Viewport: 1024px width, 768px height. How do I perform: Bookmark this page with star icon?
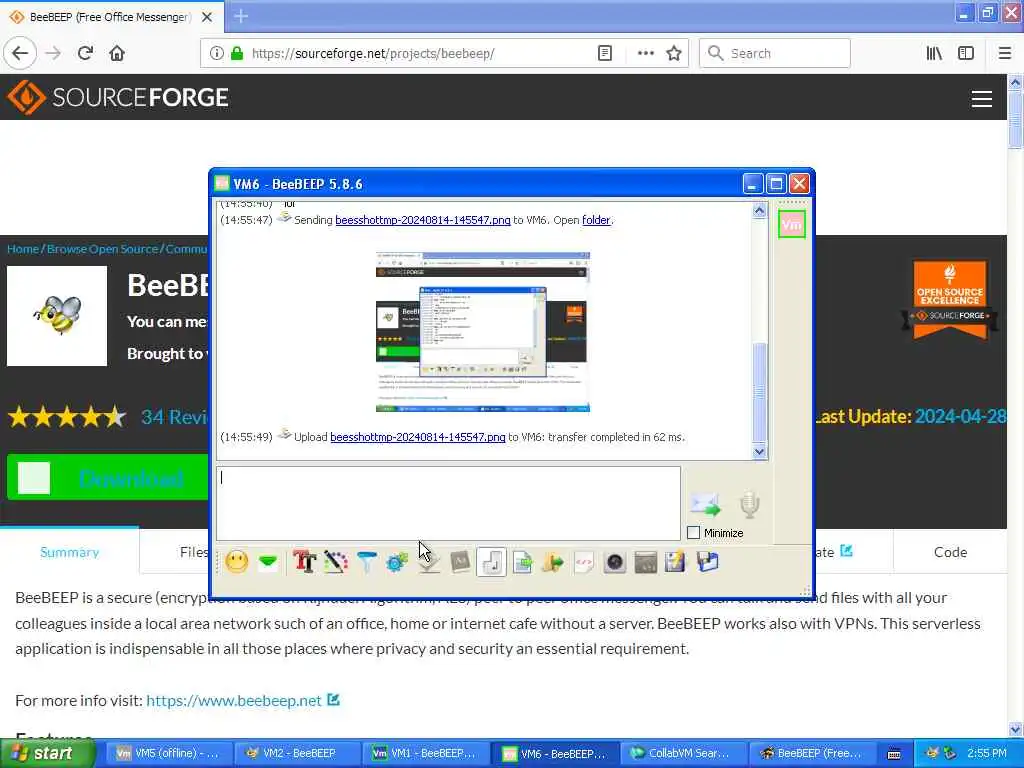pyautogui.click(x=674, y=53)
